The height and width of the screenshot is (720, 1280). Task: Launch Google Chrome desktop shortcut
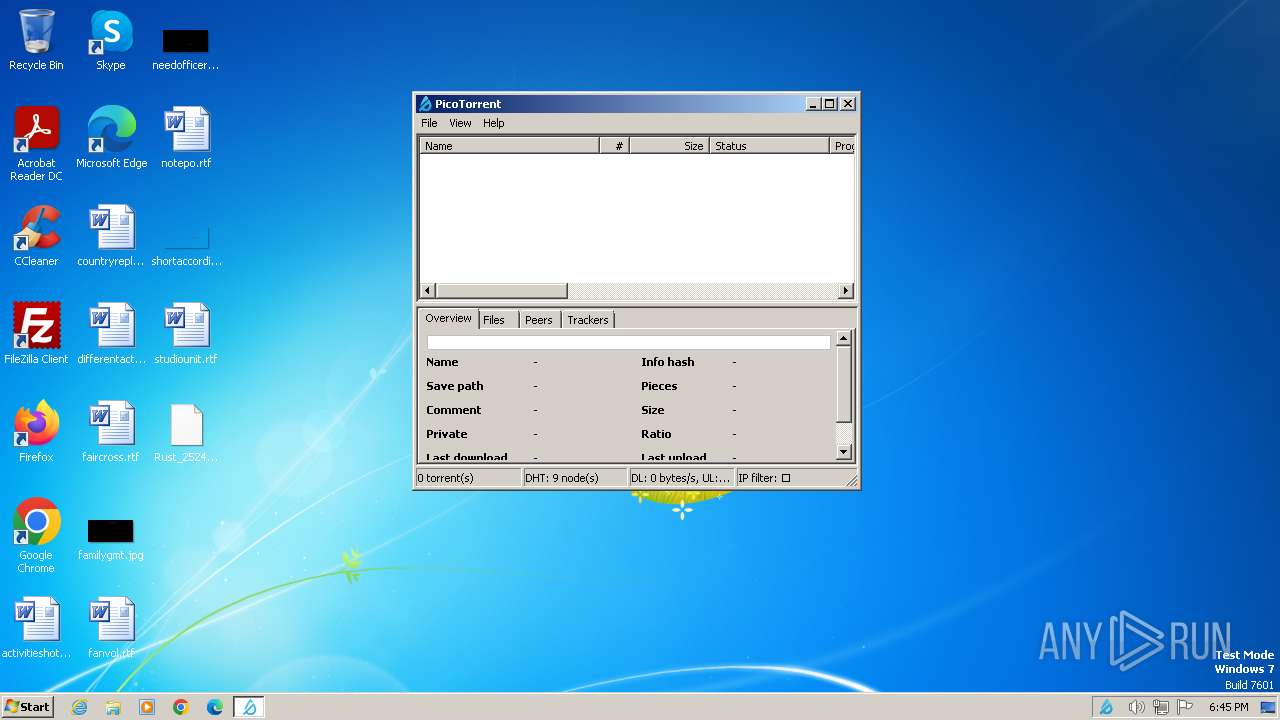click(x=36, y=536)
